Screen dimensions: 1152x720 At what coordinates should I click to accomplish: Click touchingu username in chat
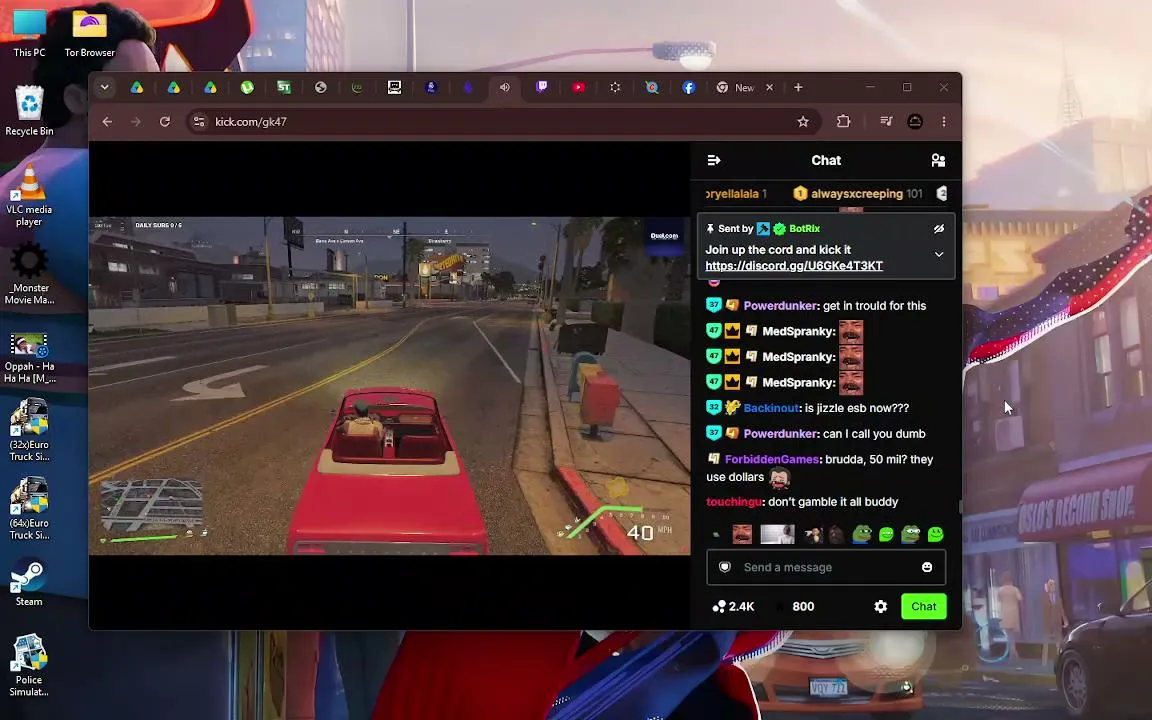point(733,502)
